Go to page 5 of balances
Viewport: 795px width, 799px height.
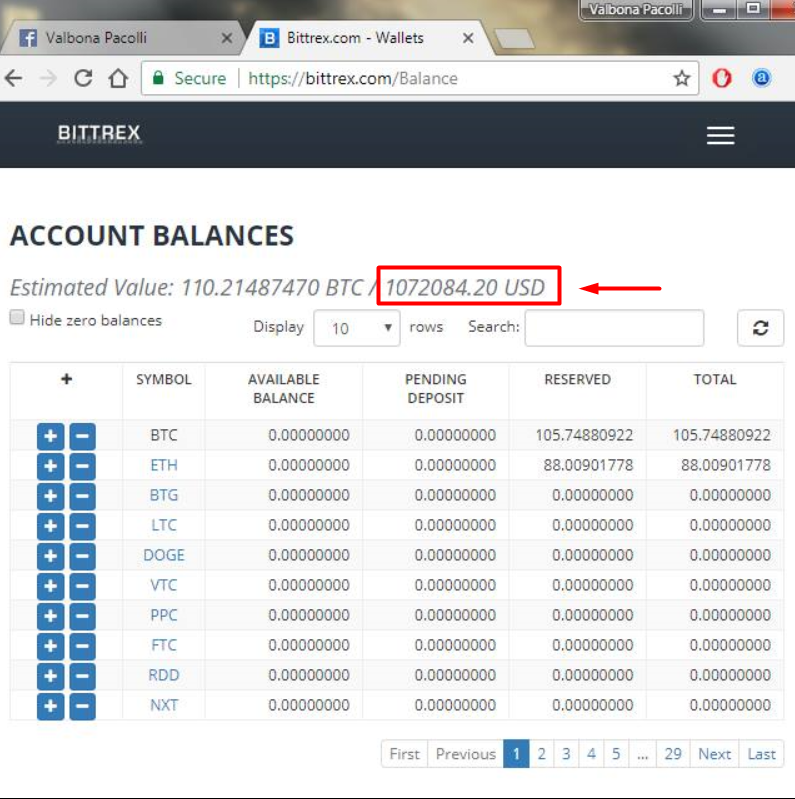[x=616, y=754]
